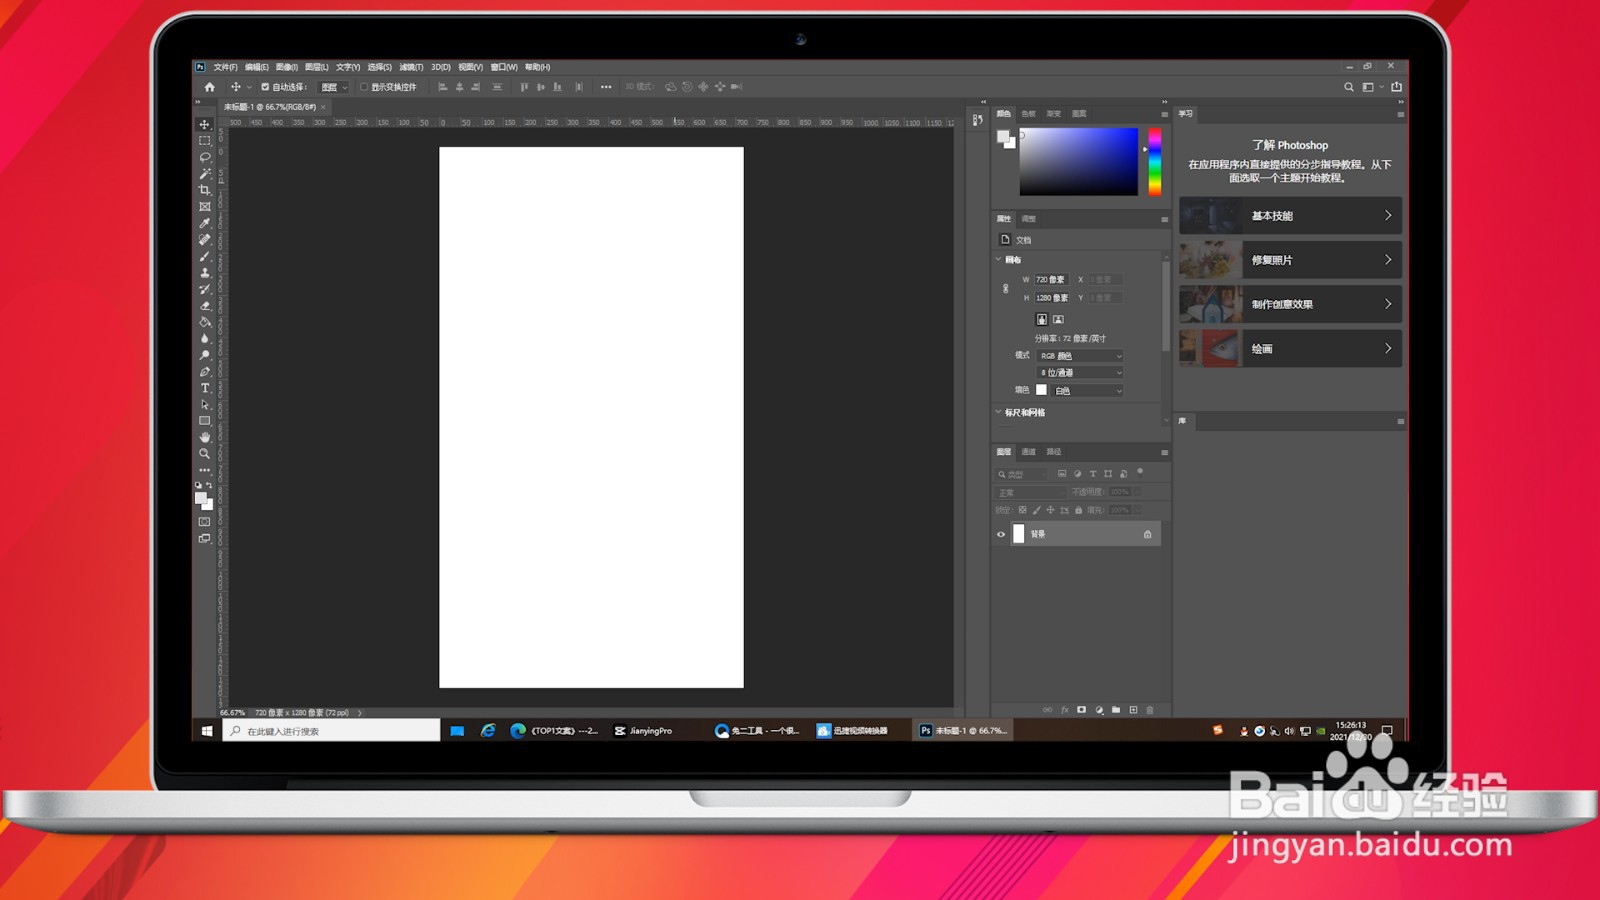This screenshot has height=900, width=1600.
Task: Open the 滤镜(T) menu
Action: click(411, 67)
